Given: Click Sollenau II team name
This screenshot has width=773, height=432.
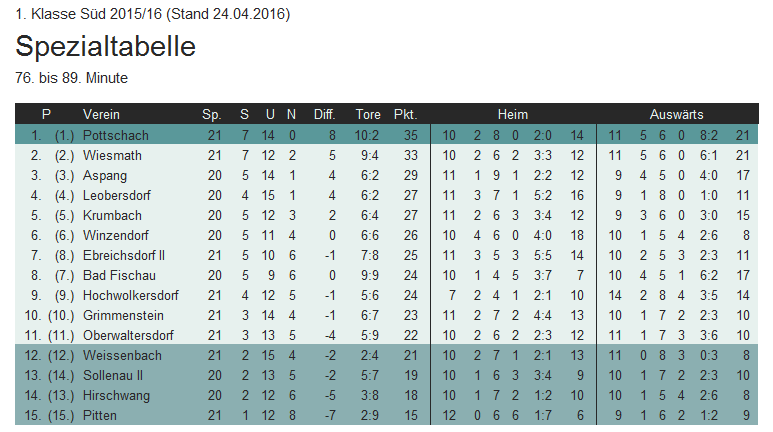Looking at the screenshot, I should 113,375.
